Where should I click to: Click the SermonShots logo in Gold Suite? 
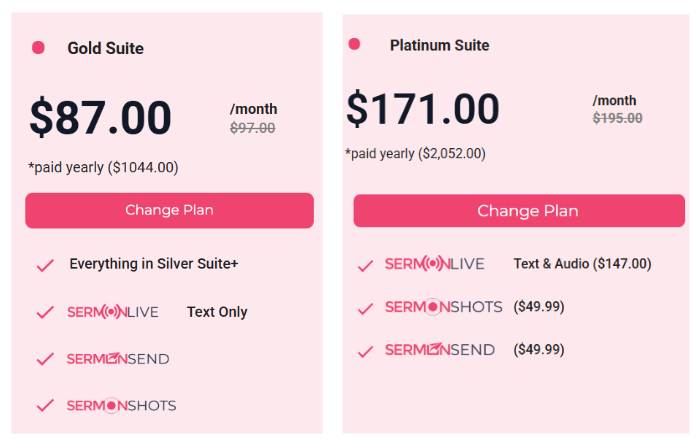click(121, 405)
